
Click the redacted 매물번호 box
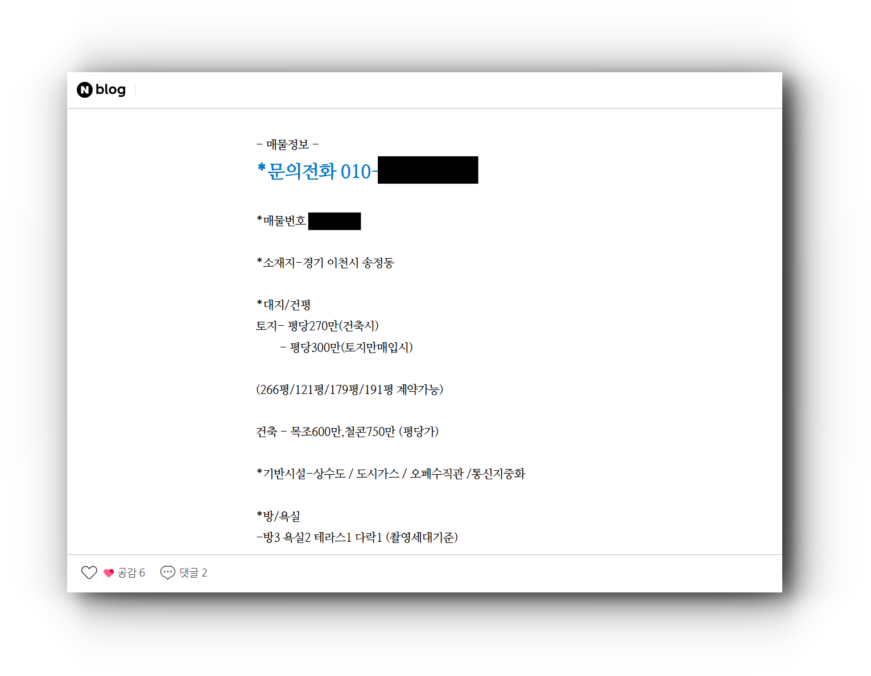click(334, 221)
